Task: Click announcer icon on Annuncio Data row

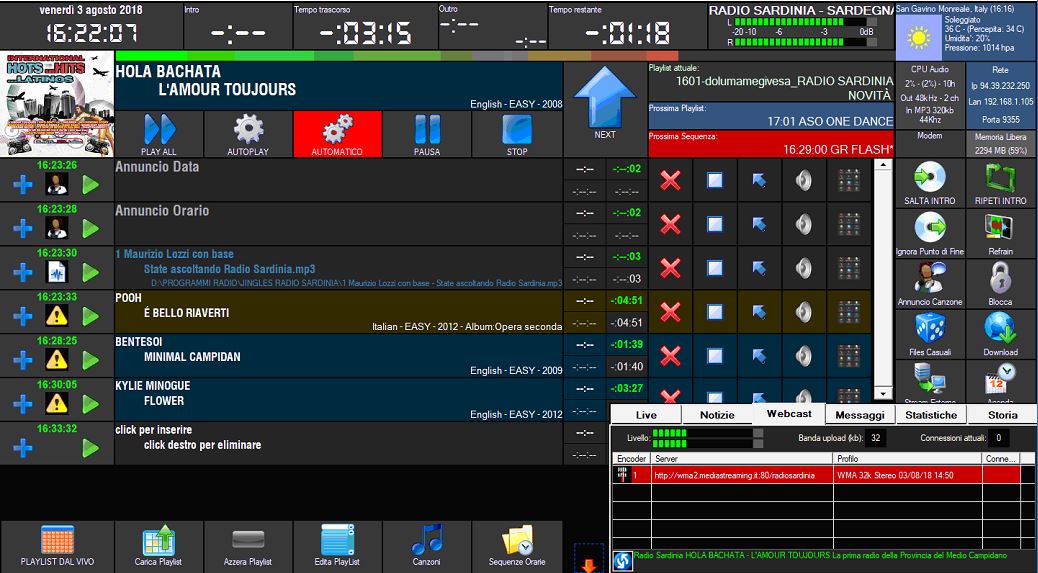Action: [57, 185]
